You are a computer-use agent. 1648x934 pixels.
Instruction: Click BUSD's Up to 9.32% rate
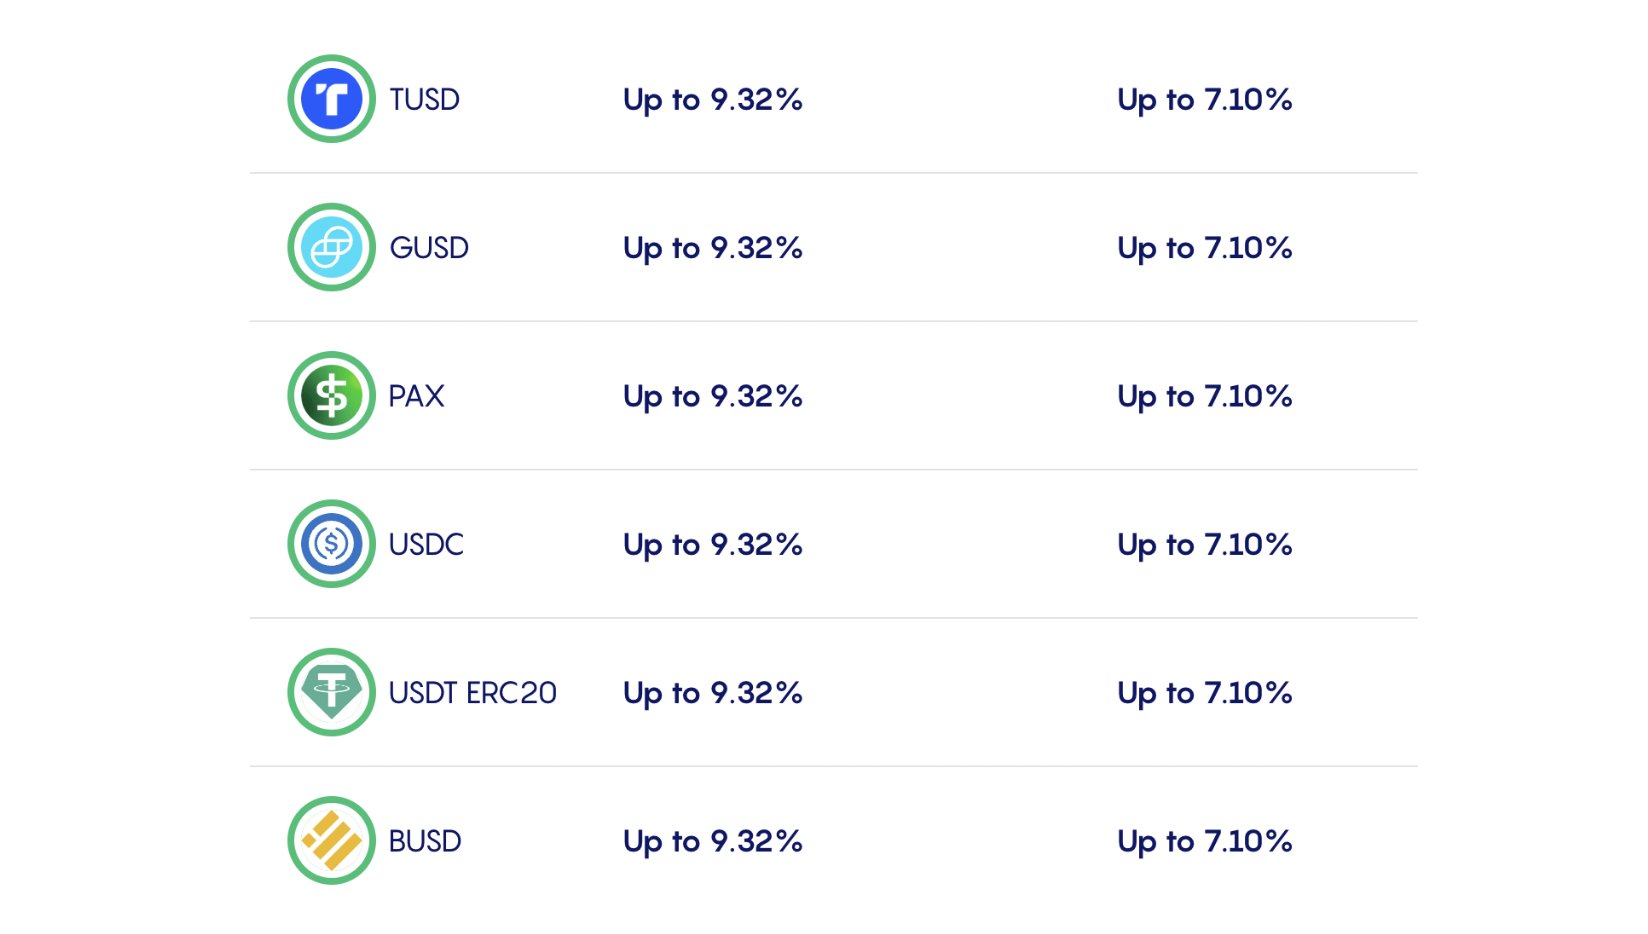pyautogui.click(x=713, y=842)
